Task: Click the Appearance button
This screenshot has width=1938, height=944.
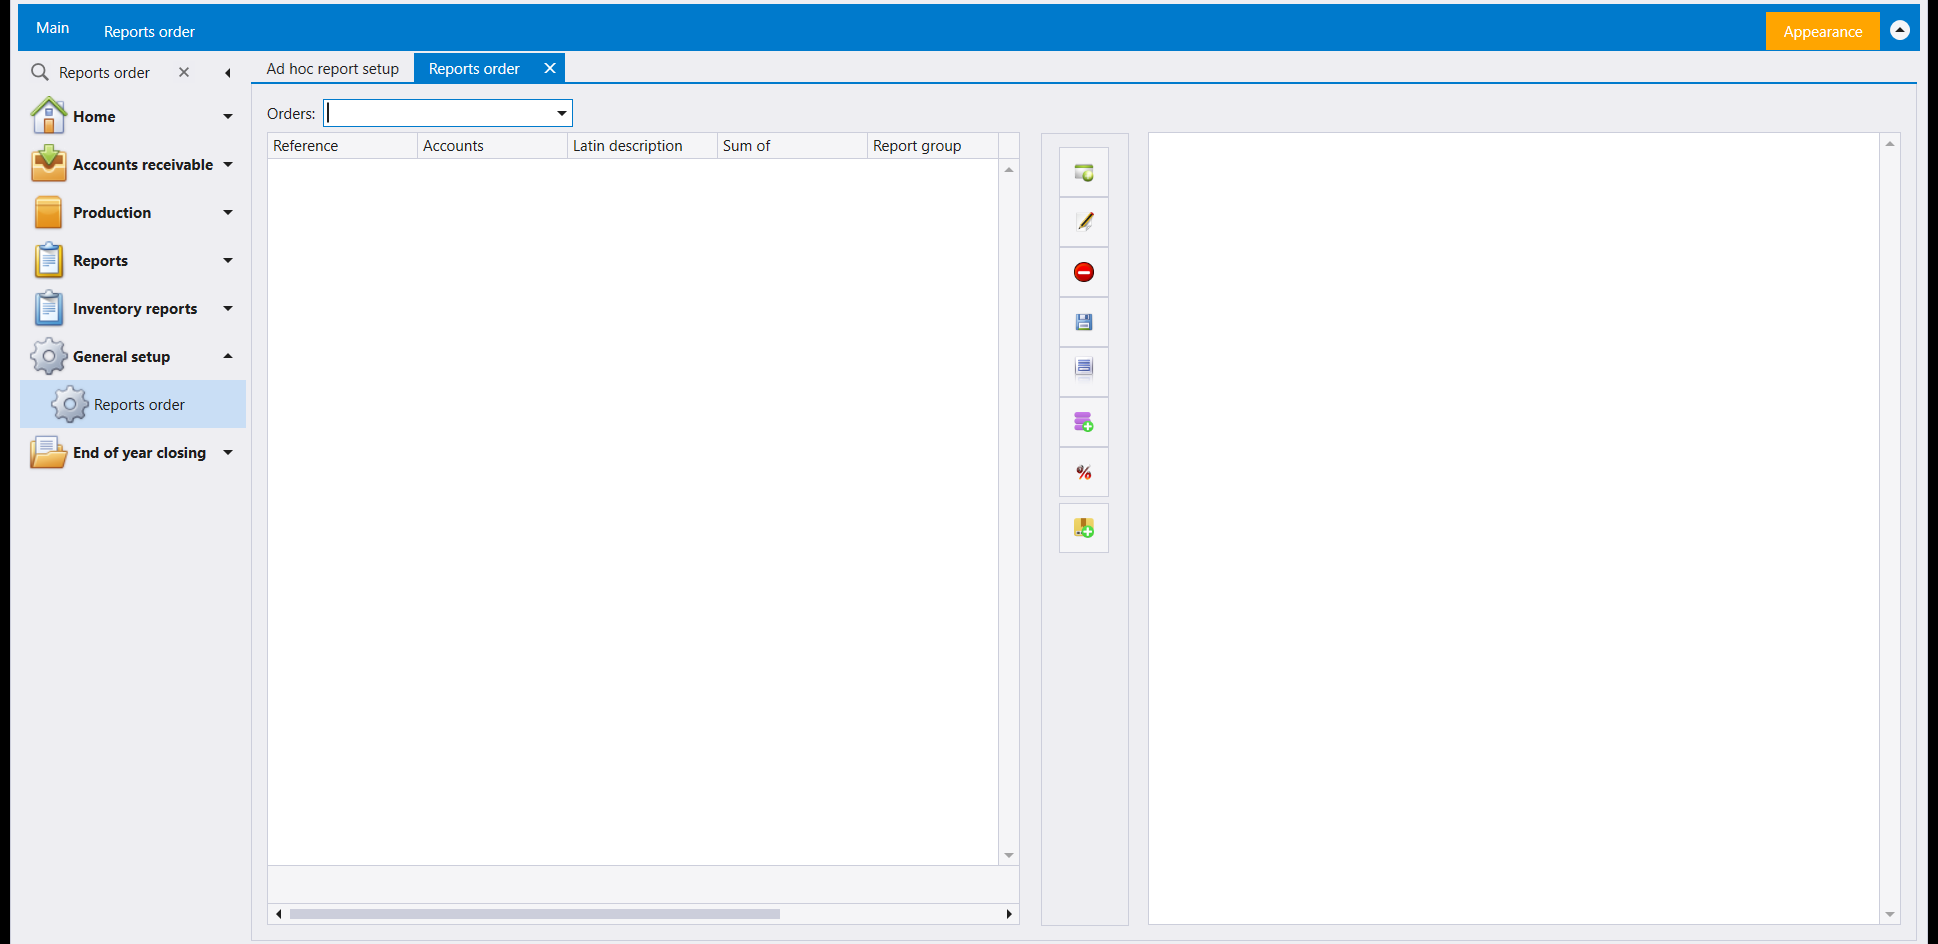Action: tap(1822, 31)
